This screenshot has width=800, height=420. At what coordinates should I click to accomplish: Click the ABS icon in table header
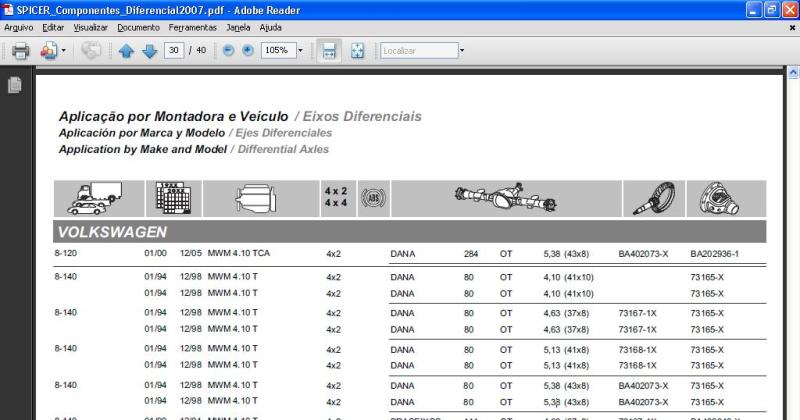pos(373,199)
